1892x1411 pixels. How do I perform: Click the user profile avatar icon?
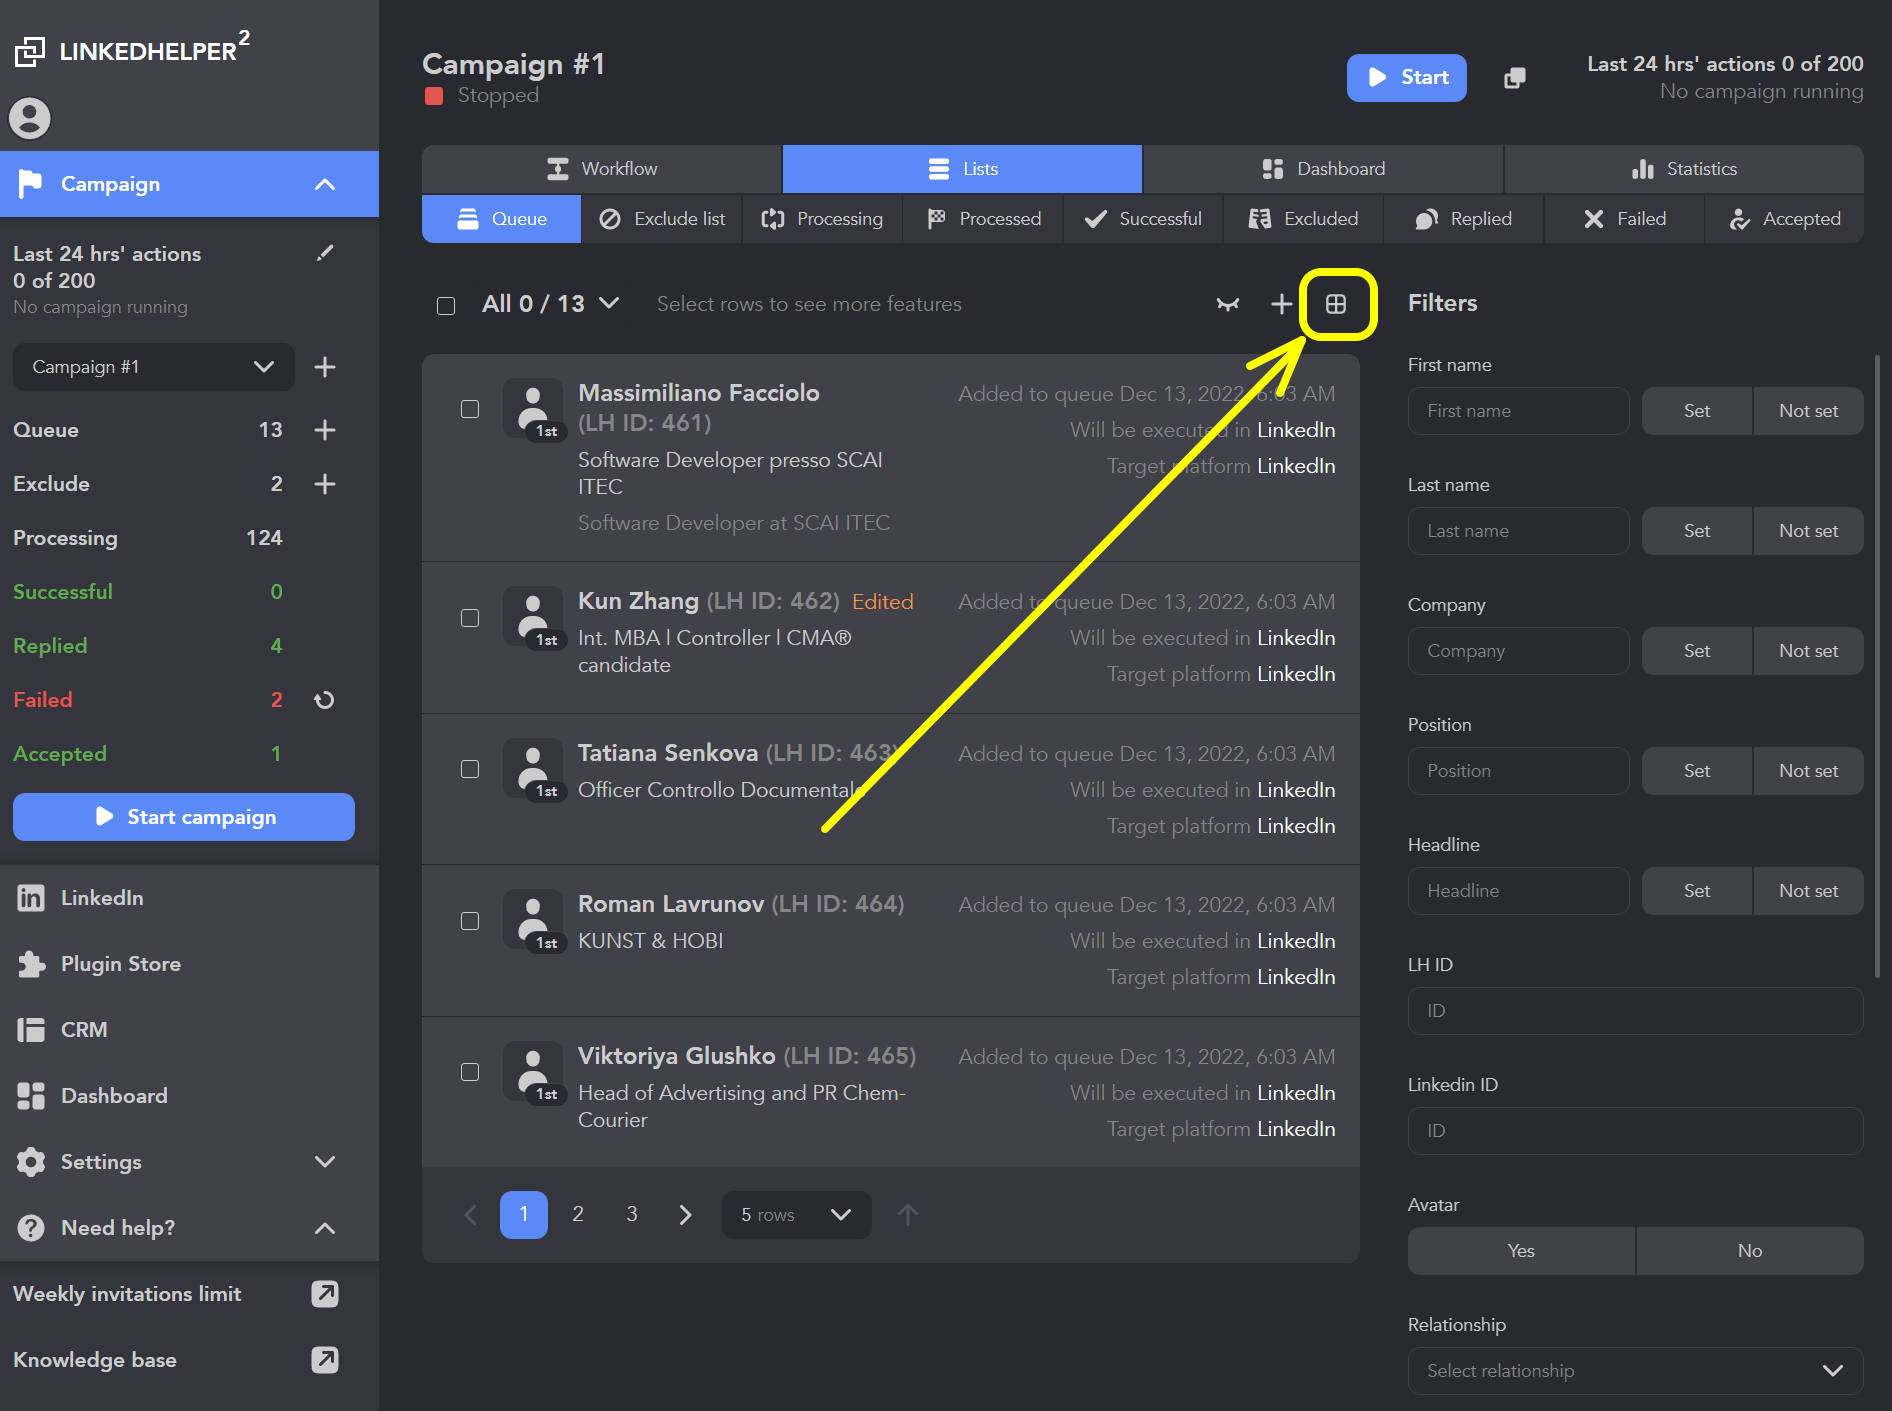click(x=30, y=118)
